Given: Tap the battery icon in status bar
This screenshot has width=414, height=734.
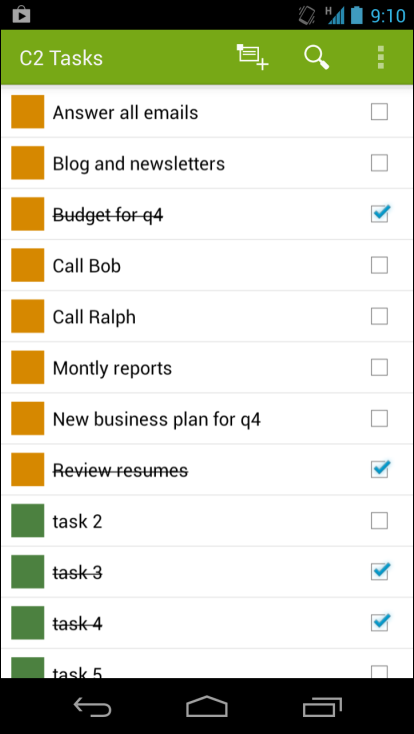Looking at the screenshot, I should click(357, 15).
